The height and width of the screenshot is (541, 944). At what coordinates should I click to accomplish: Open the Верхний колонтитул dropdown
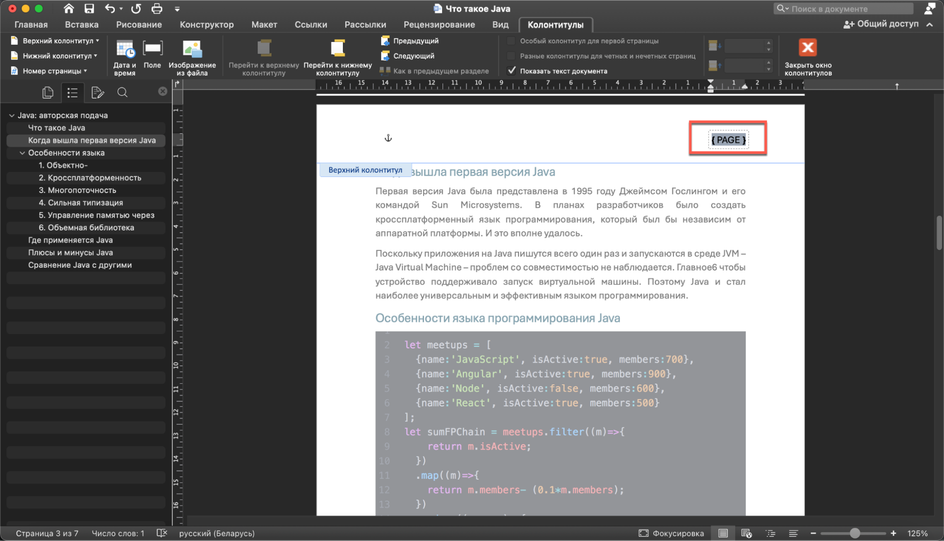55,41
